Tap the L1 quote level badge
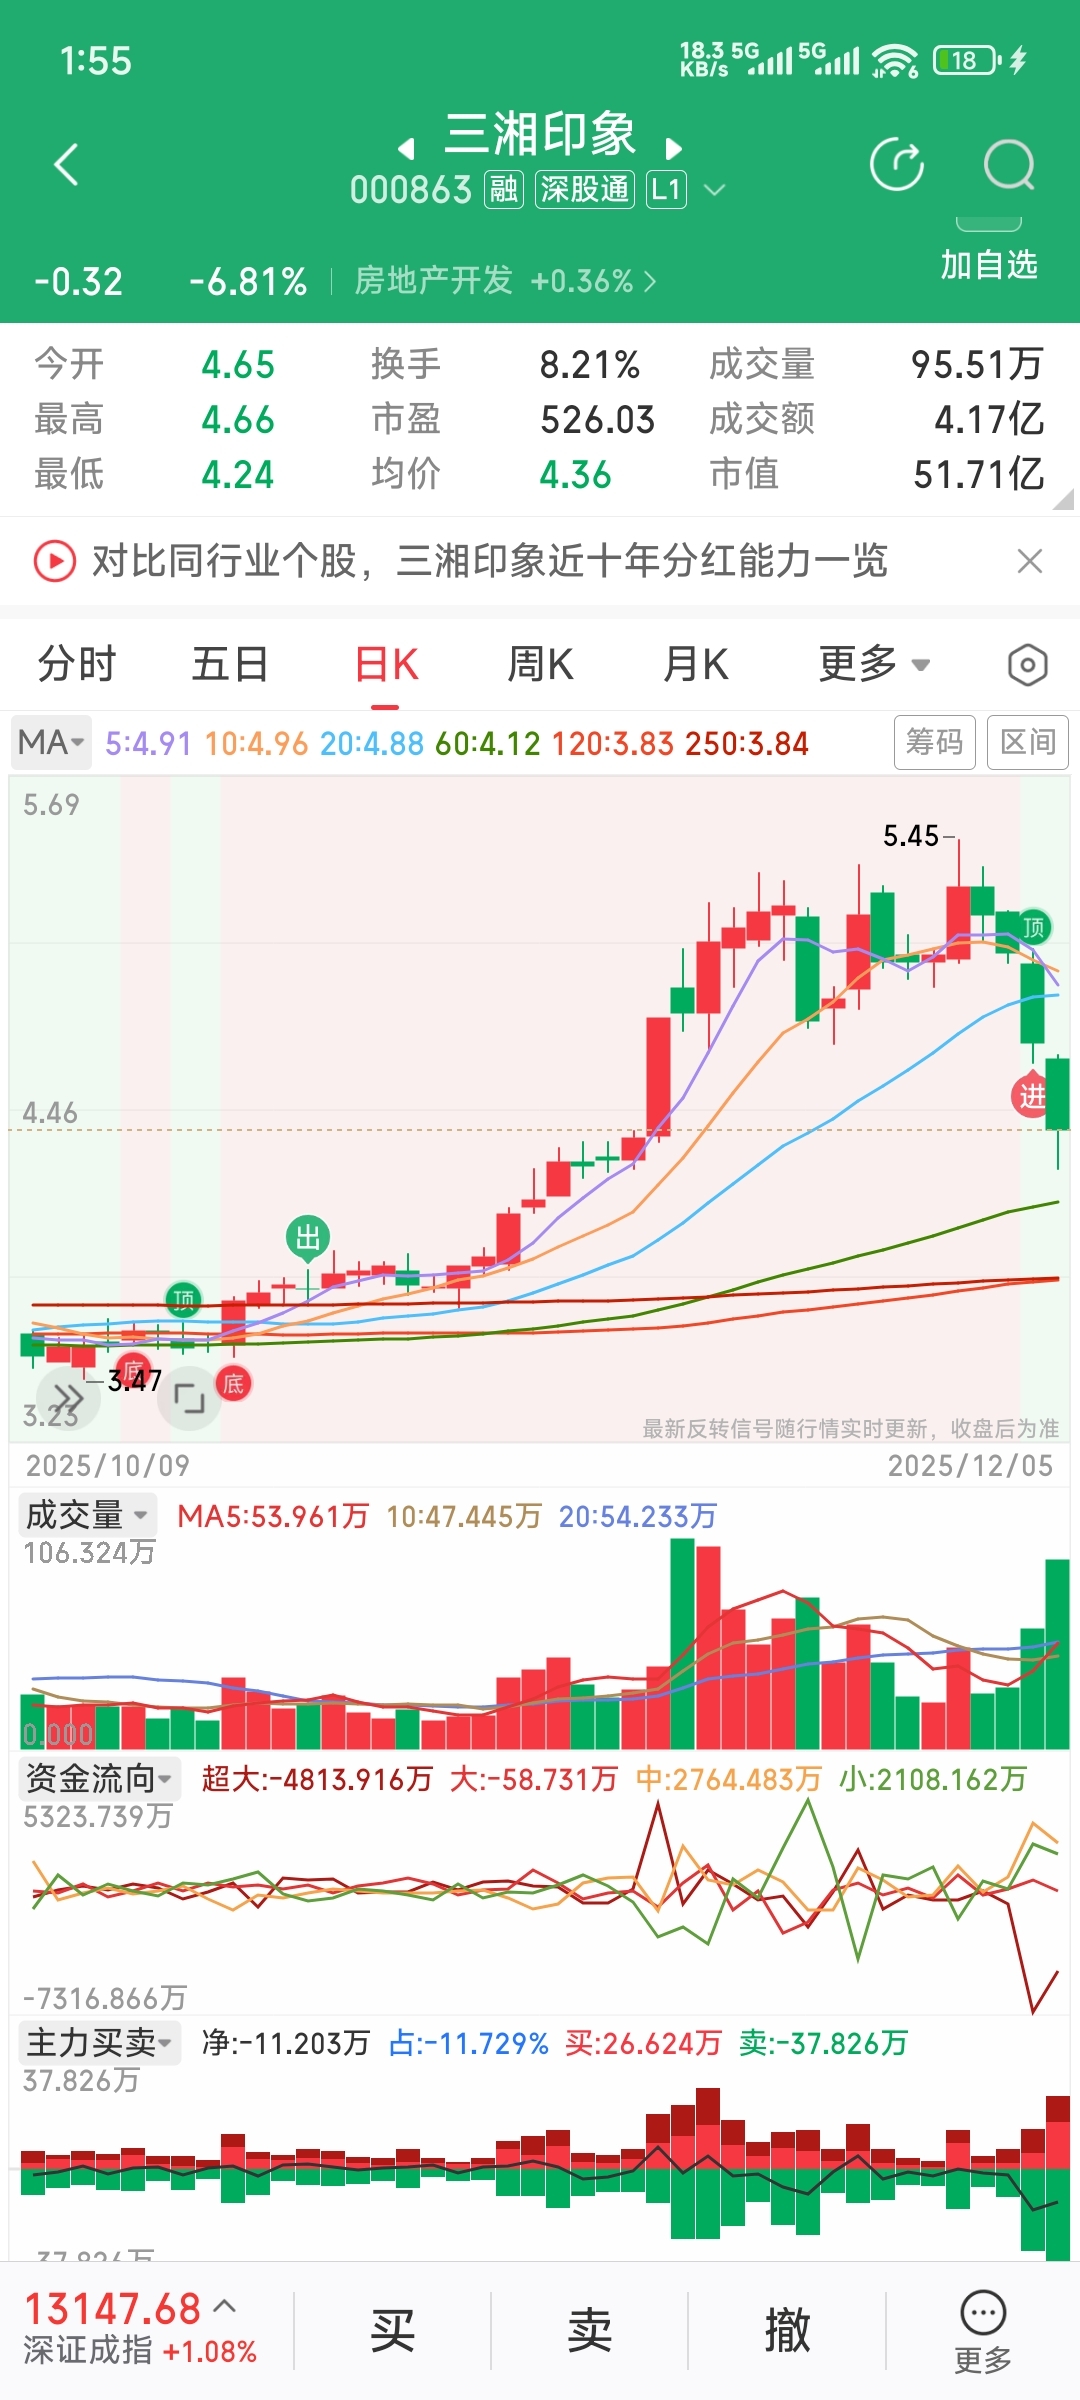 [x=667, y=189]
